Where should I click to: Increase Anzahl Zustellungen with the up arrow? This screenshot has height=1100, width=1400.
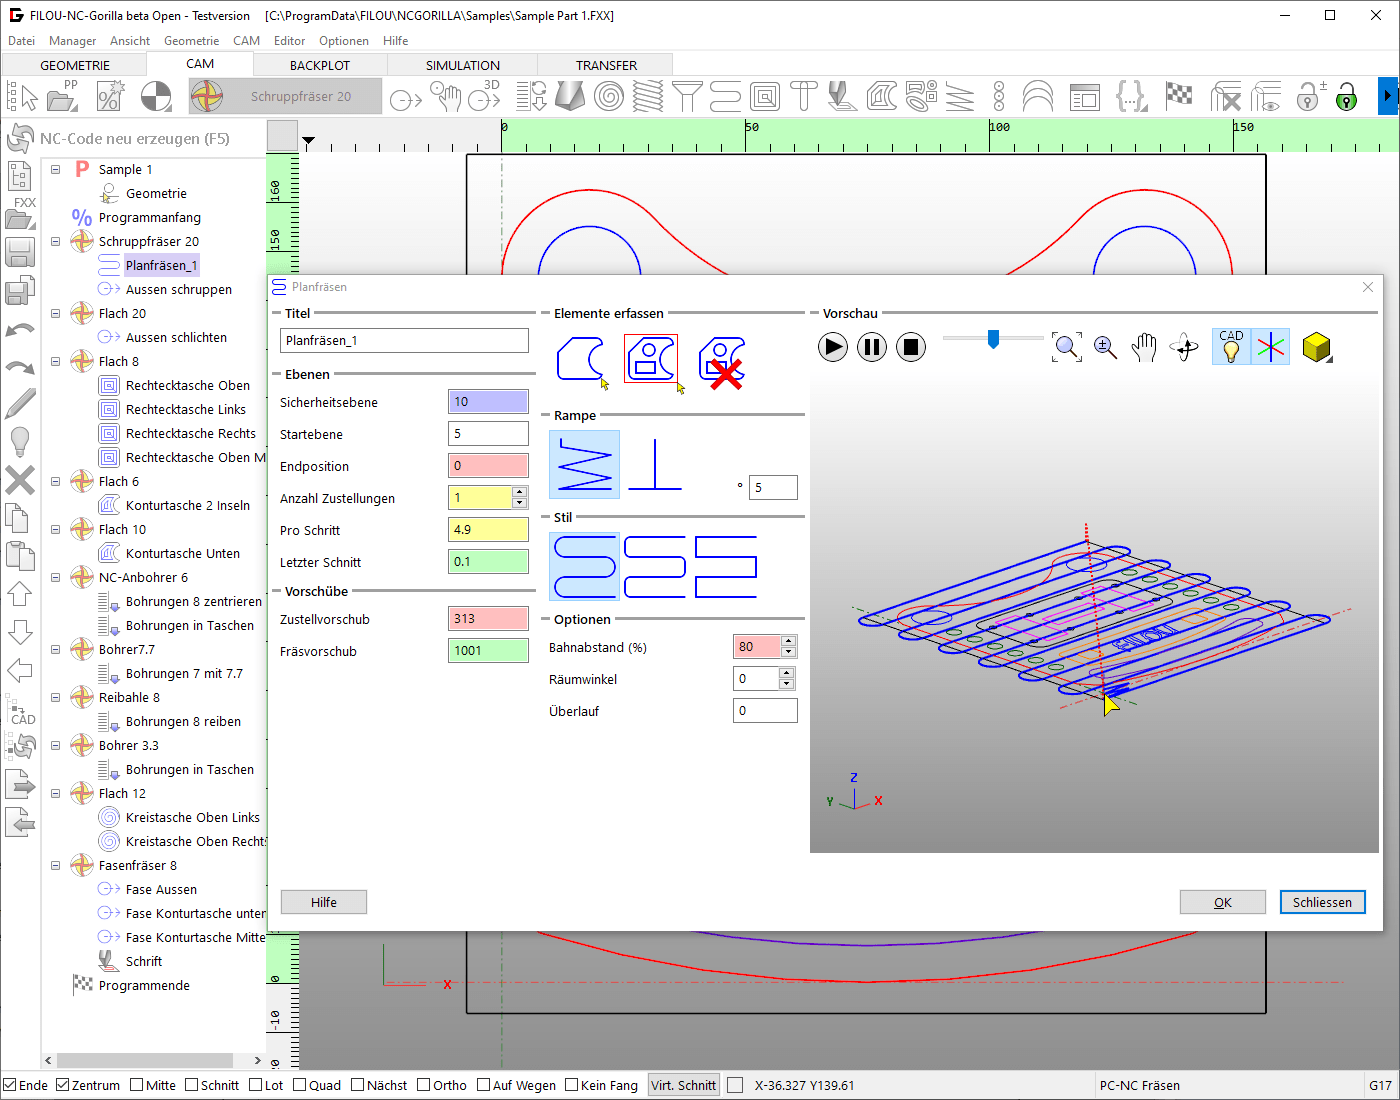click(519, 492)
